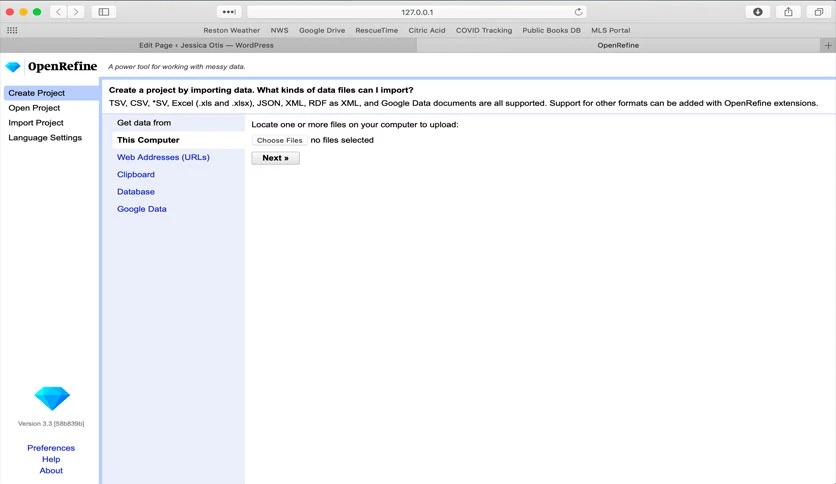Open the Google Drive bookmark
The height and width of the screenshot is (484, 836).
pos(322,30)
